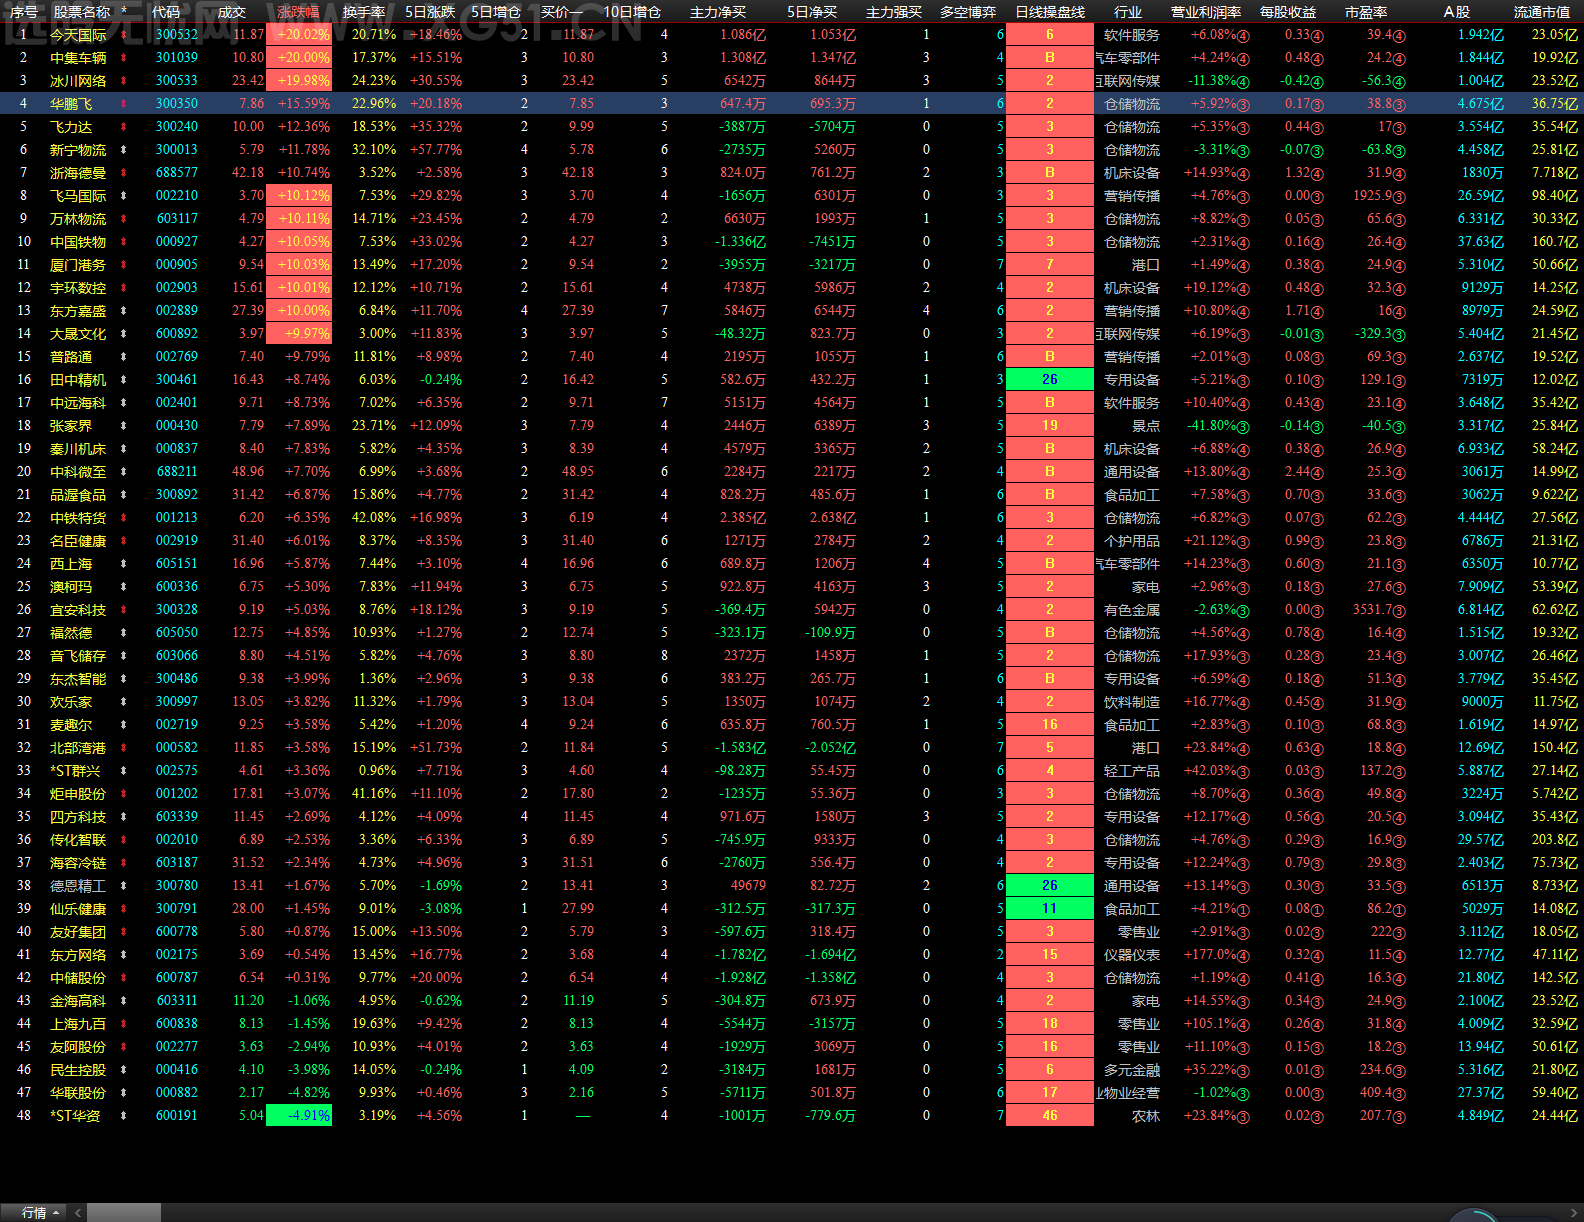The height and width of the screenshot is (1222, 1584).
Task: Click the marker icon beside 中国铁物
Action: [x=124, y=242]
